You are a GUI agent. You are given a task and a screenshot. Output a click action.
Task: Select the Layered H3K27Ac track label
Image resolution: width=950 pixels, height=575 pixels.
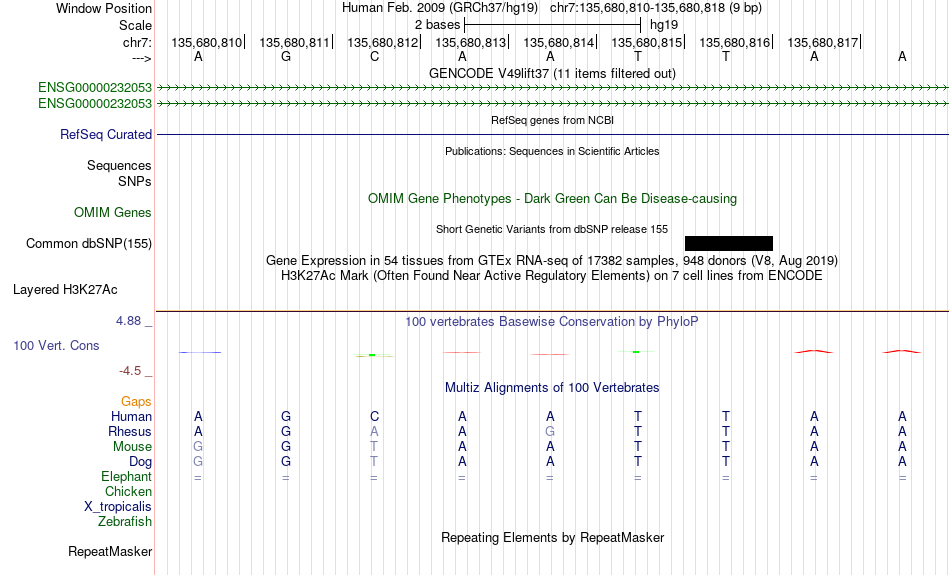pyautogui.click(x=65, y=290)
